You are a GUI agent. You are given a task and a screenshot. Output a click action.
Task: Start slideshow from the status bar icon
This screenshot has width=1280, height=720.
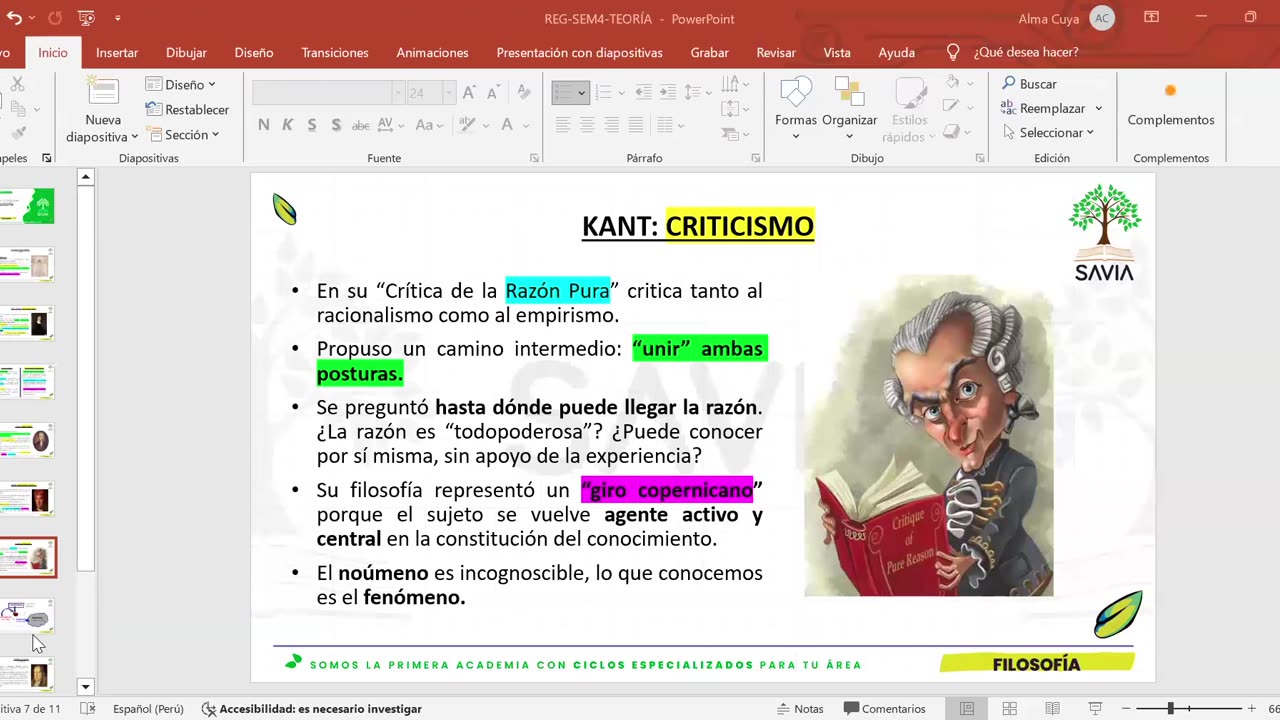tap(1093, 709)
